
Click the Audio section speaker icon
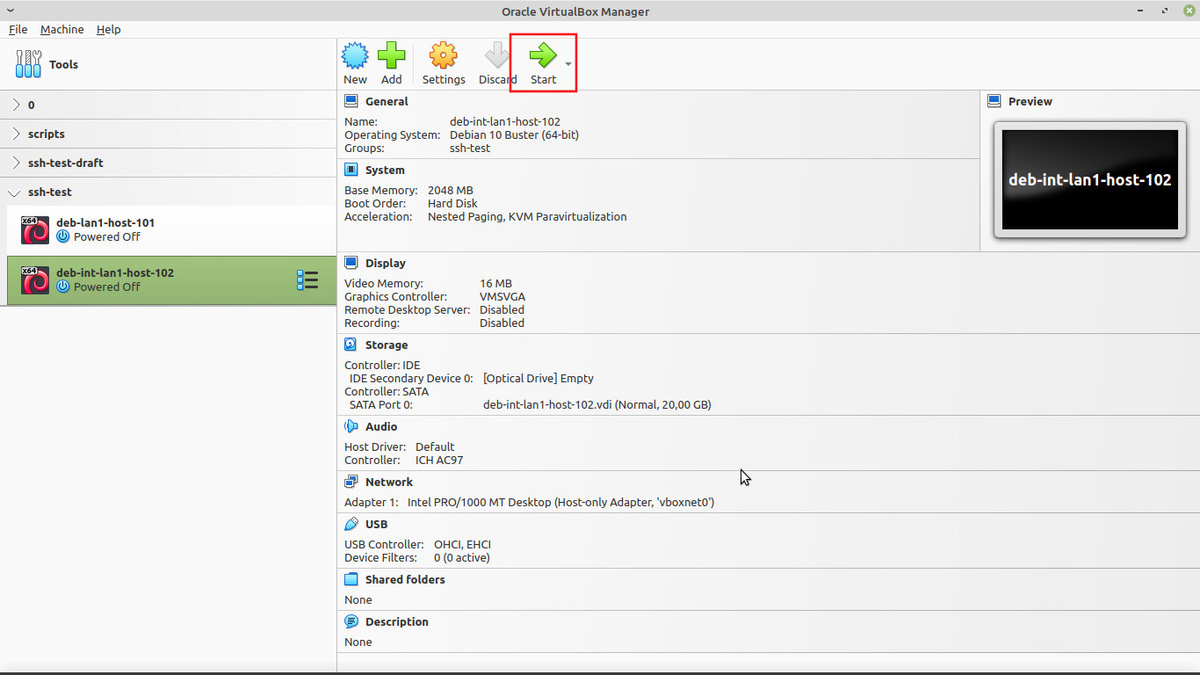pyautogui.click(x=351, y=426)
